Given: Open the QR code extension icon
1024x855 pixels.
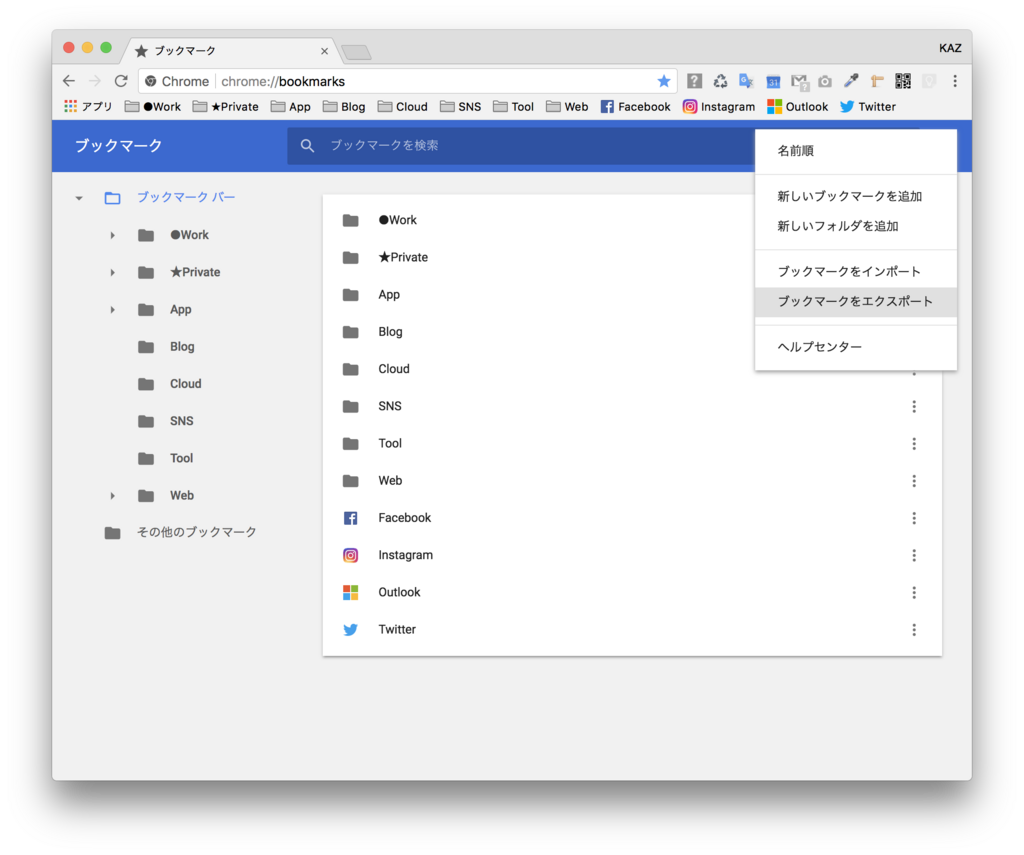Looking at the screenshot, I should pyautogui.click(x=903, y=81).
